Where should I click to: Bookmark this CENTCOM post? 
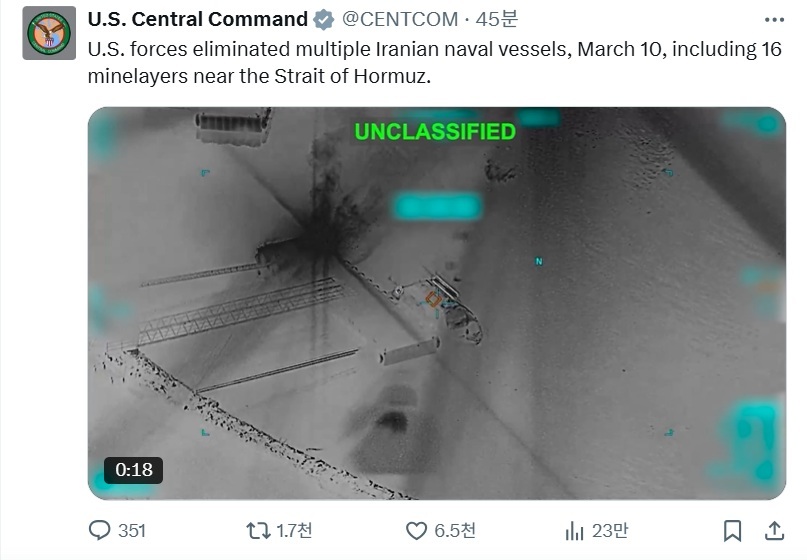pos(732,530)
